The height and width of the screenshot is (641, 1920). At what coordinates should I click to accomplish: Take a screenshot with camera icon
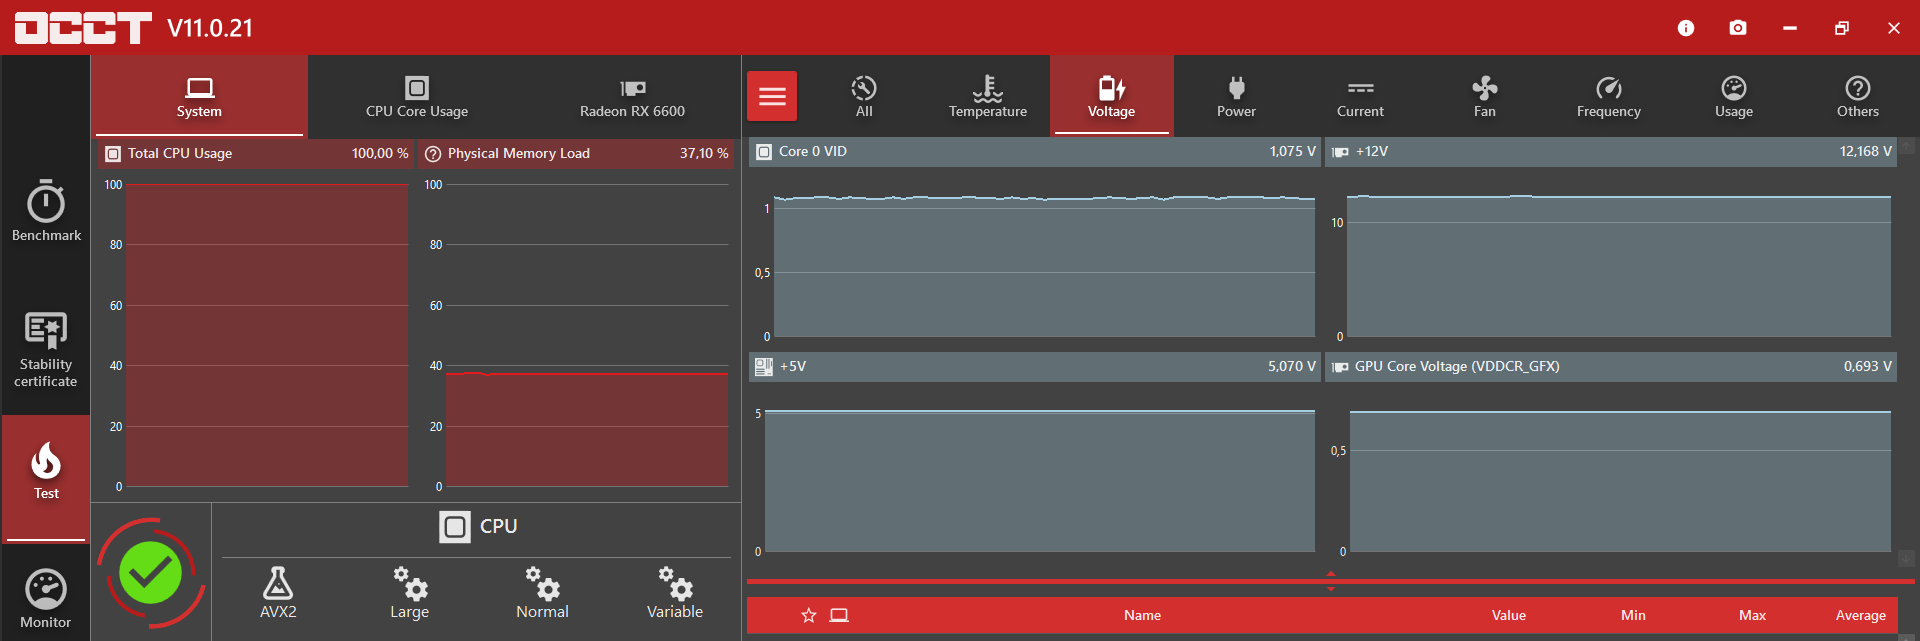tap(1738, 28)
